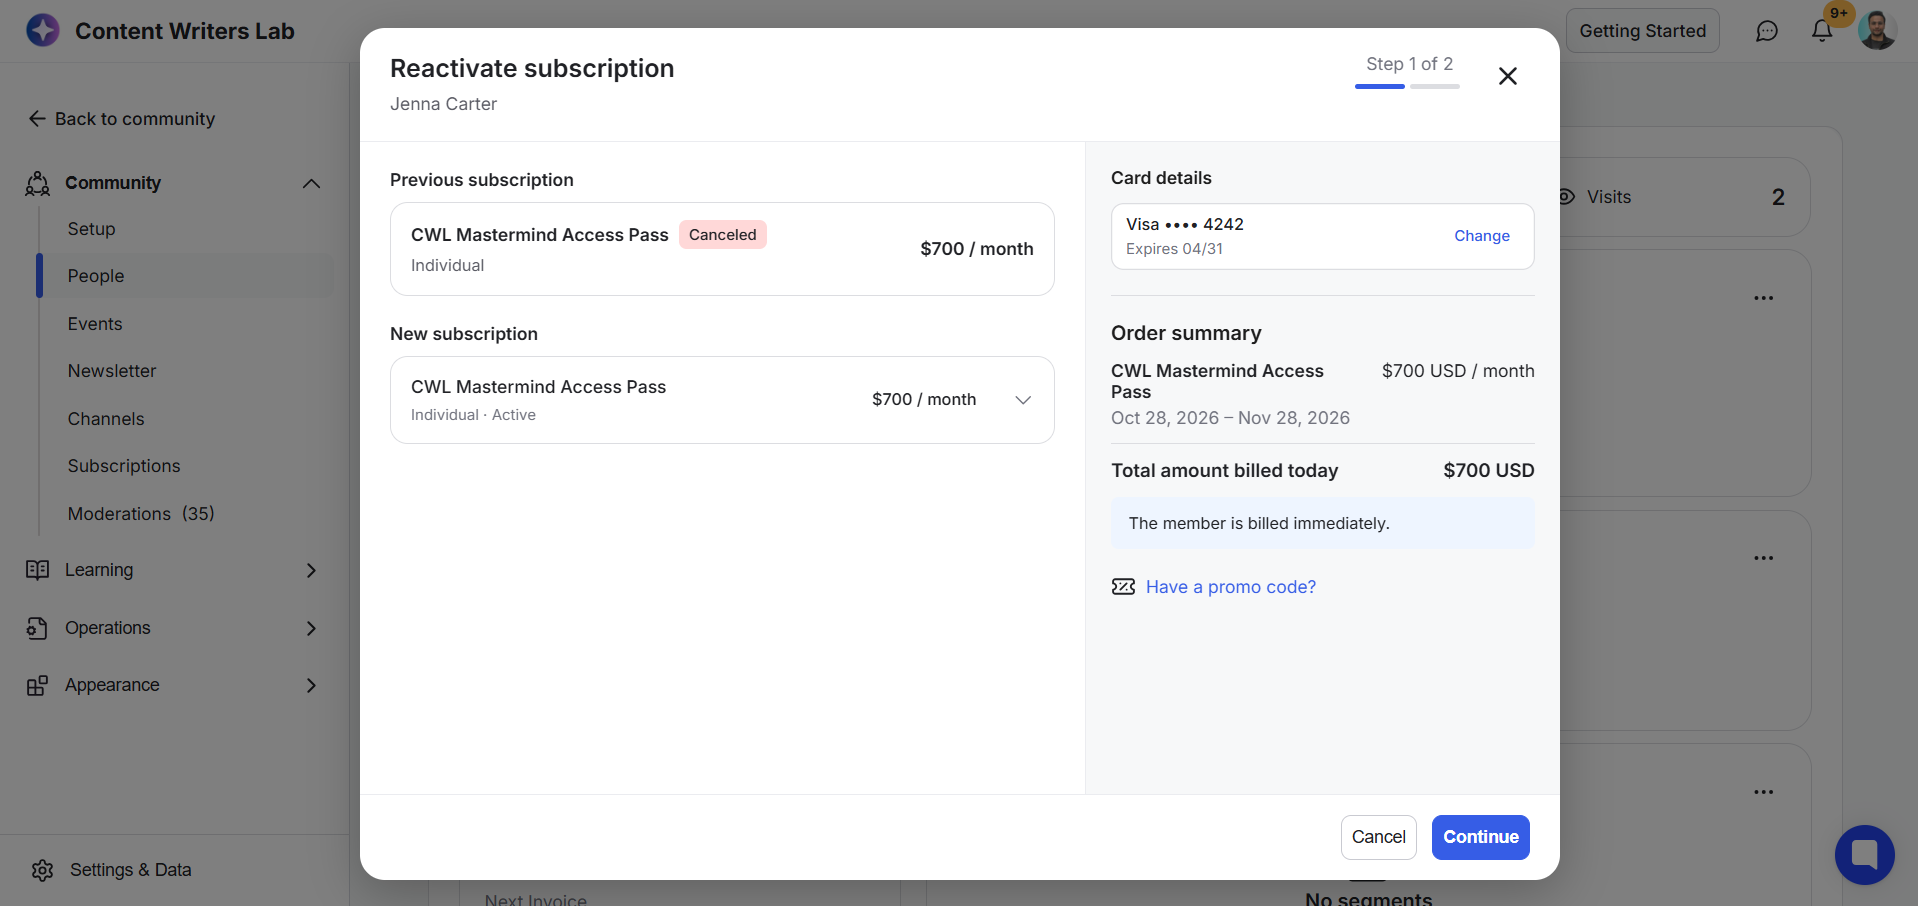1918x906 pixels.
Task: Open Subscriptions in the sidebar
Action: tap(124, 466)
